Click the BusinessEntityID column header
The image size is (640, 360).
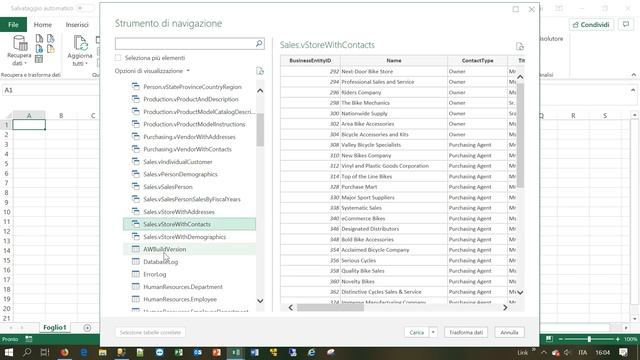pos(310,60)
